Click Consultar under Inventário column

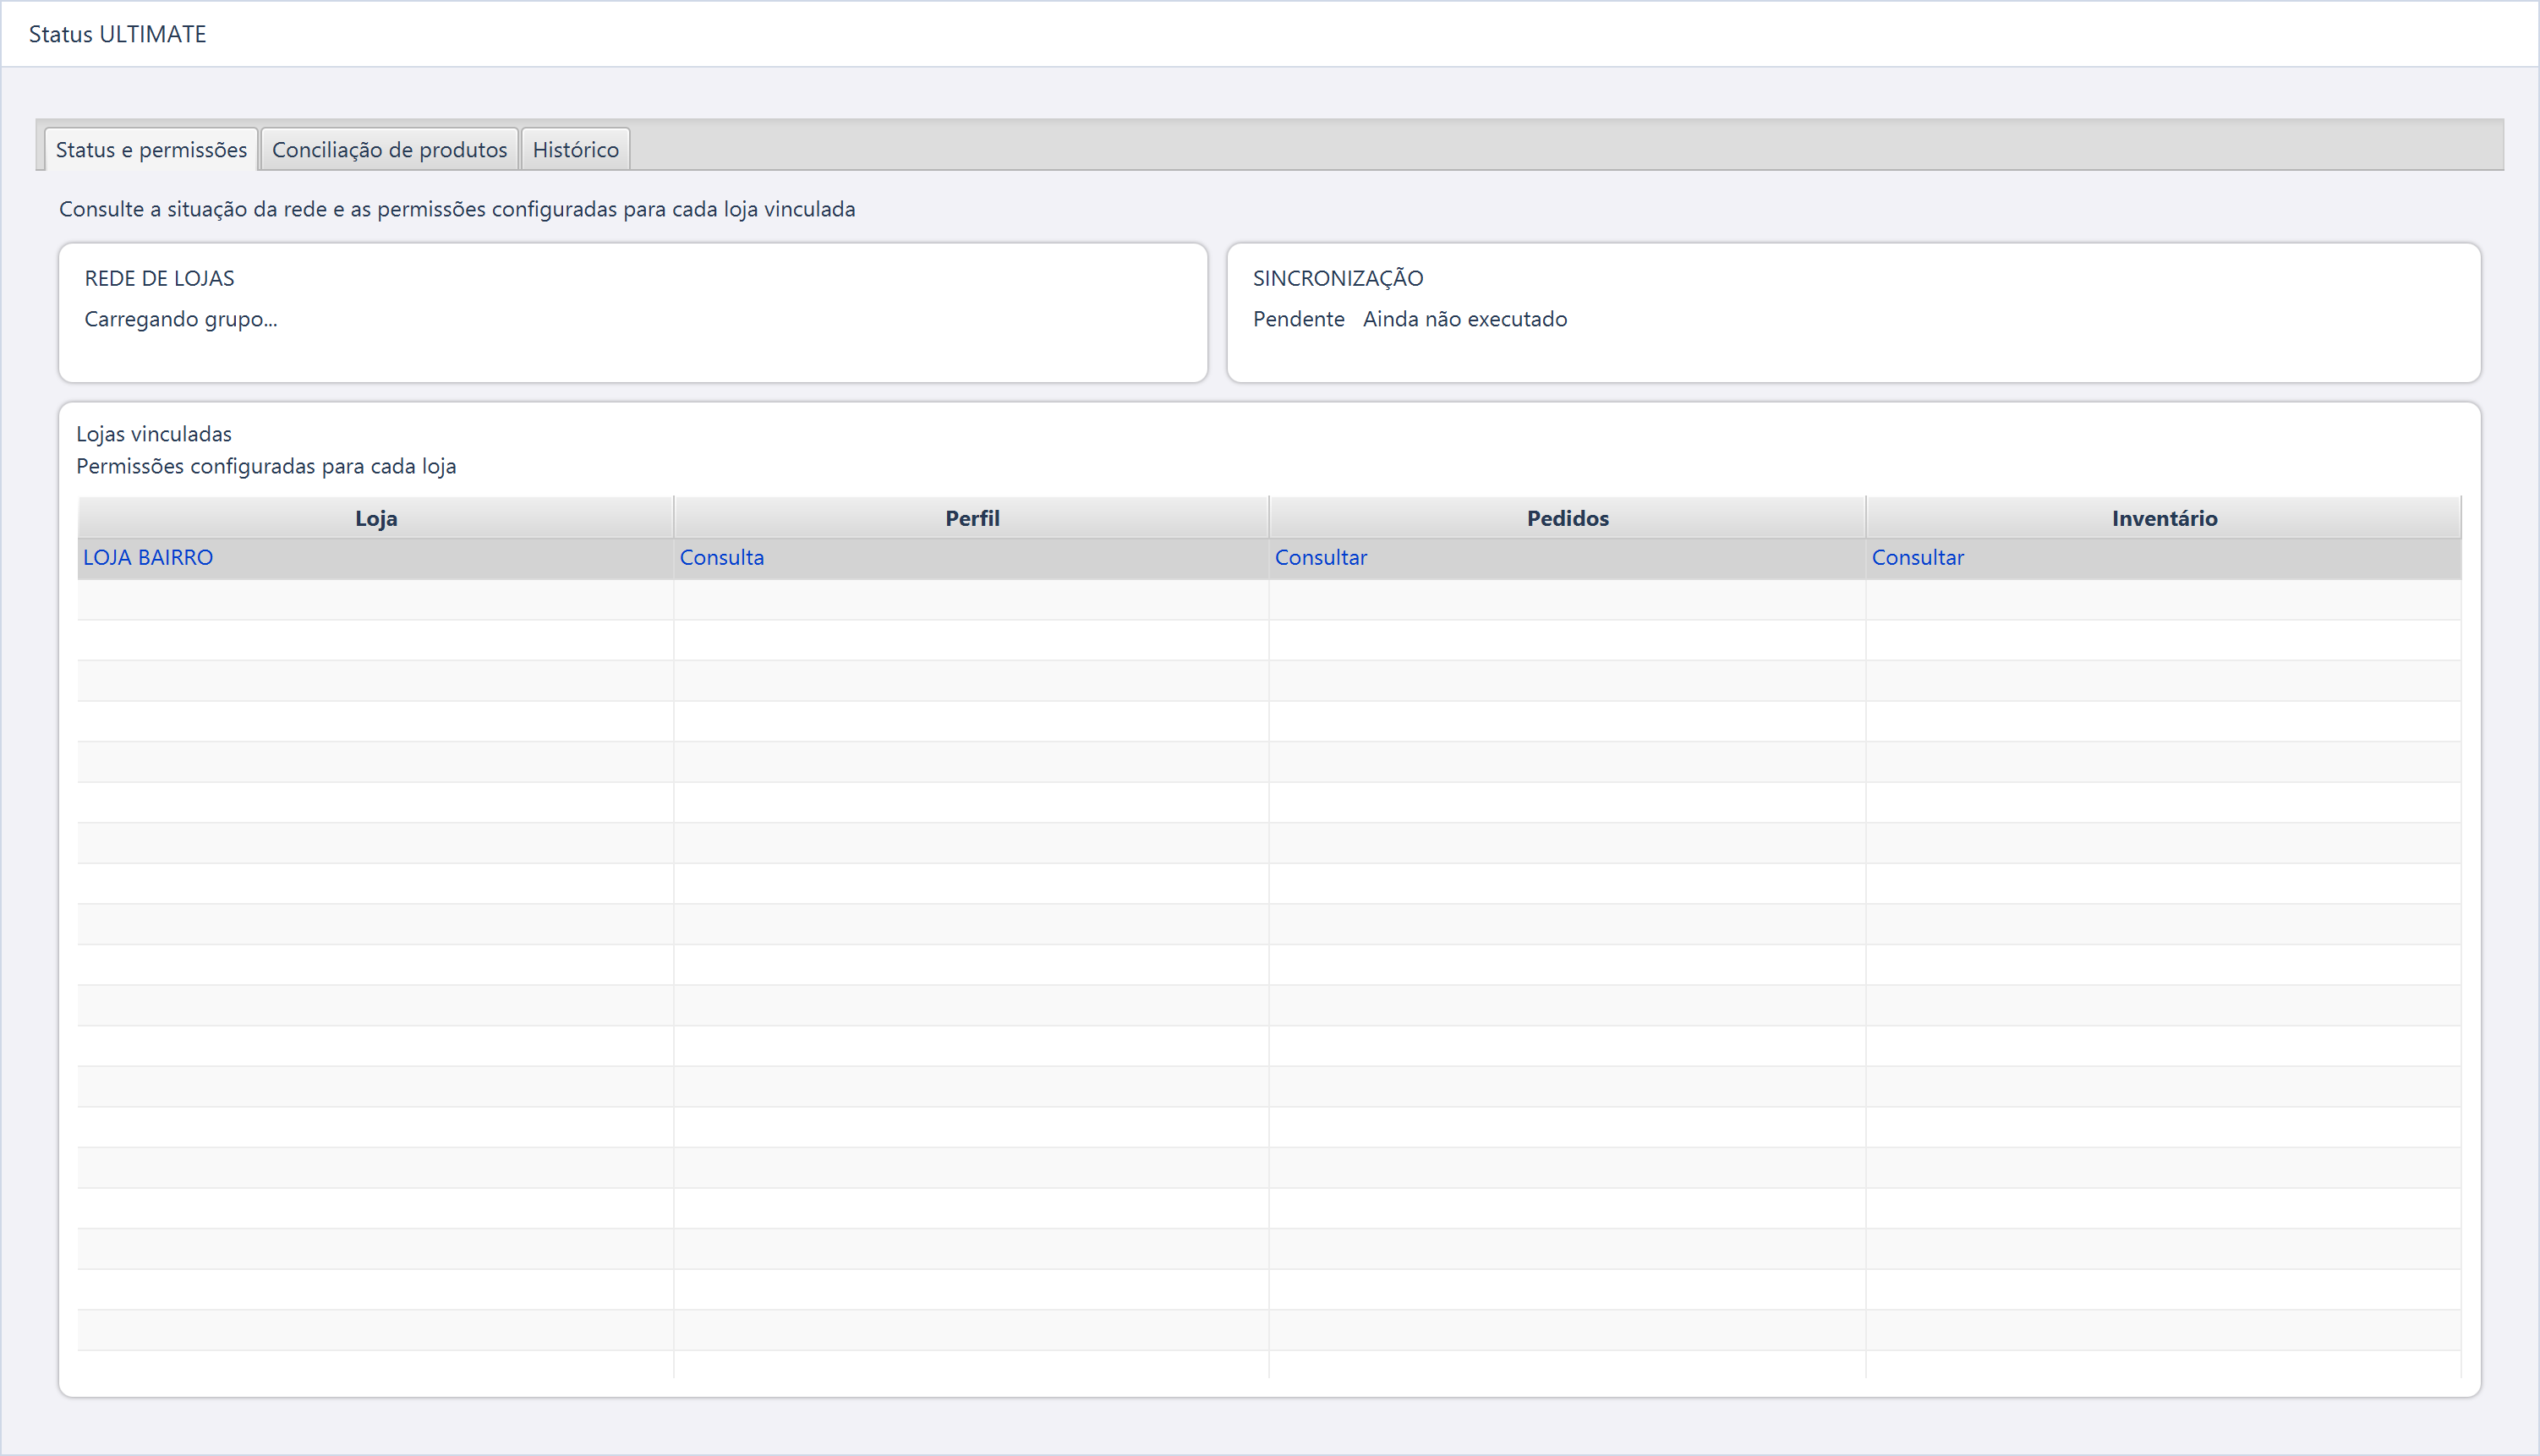[x=1917, y=558]
